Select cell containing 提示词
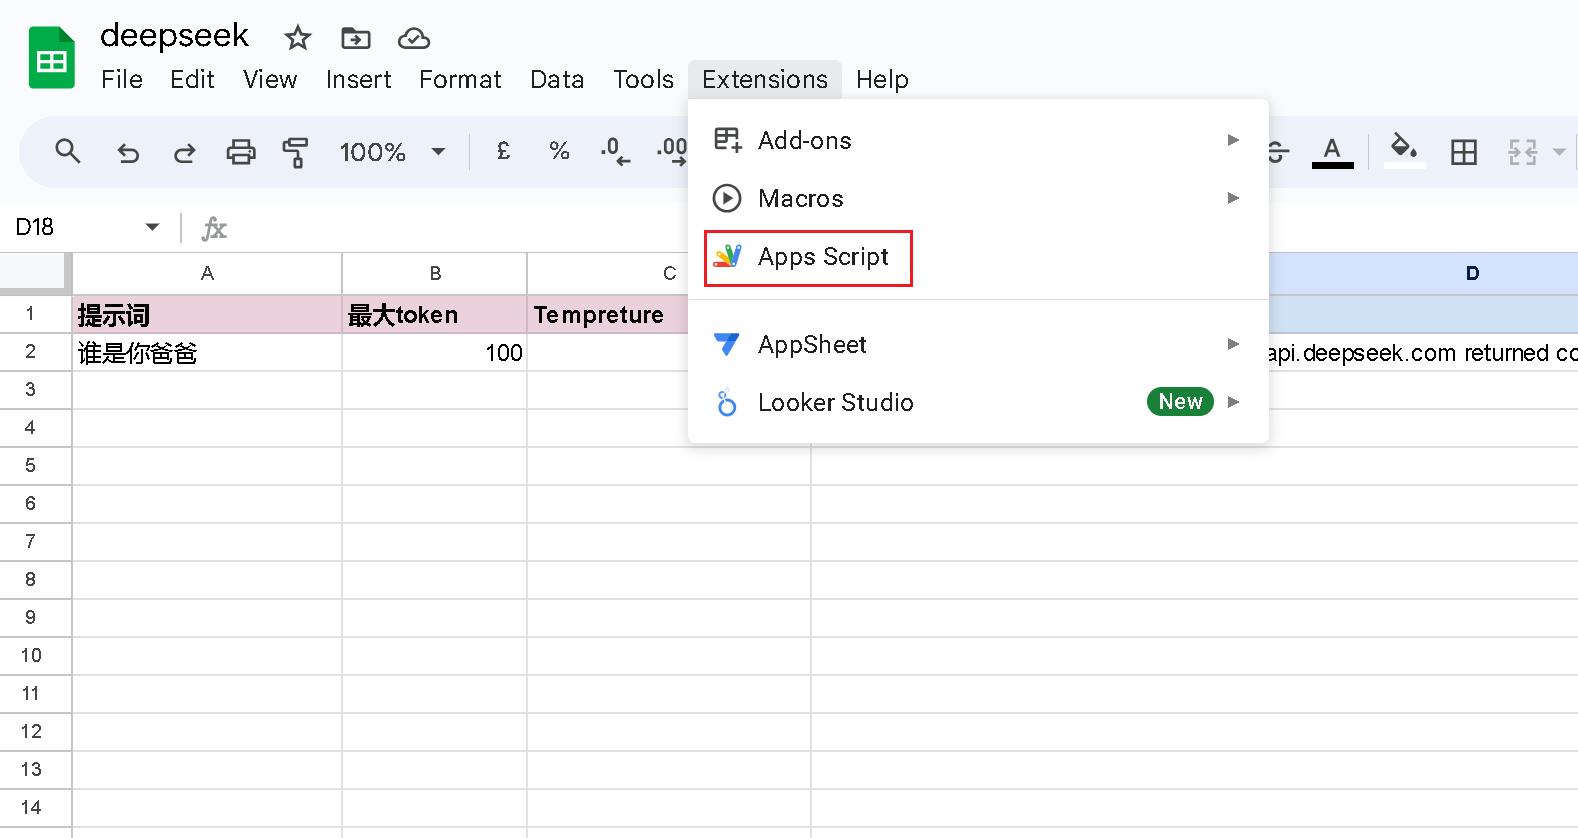 [x=207, y=315]
